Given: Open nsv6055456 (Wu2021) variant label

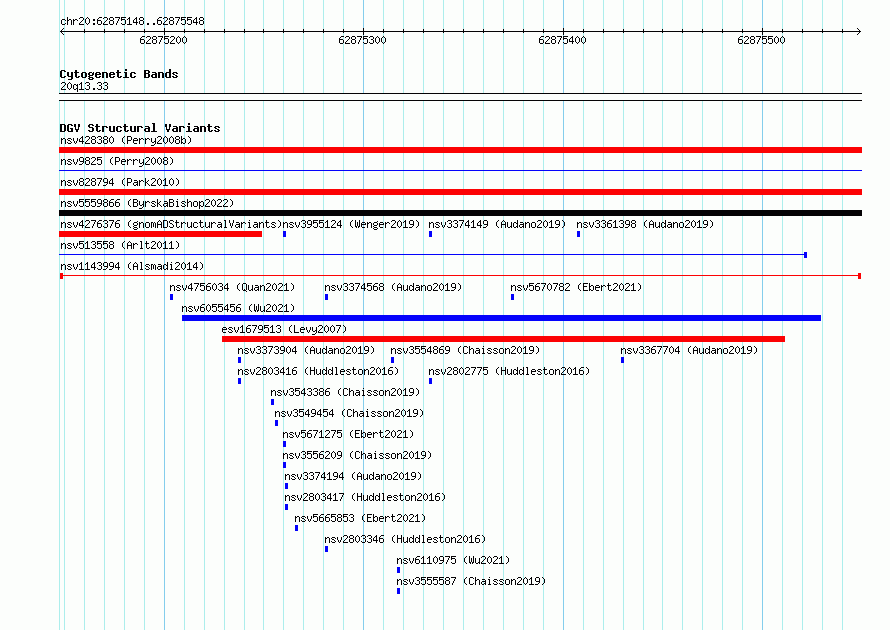Looking at the screenshot, I should click(x=238, y=308).
